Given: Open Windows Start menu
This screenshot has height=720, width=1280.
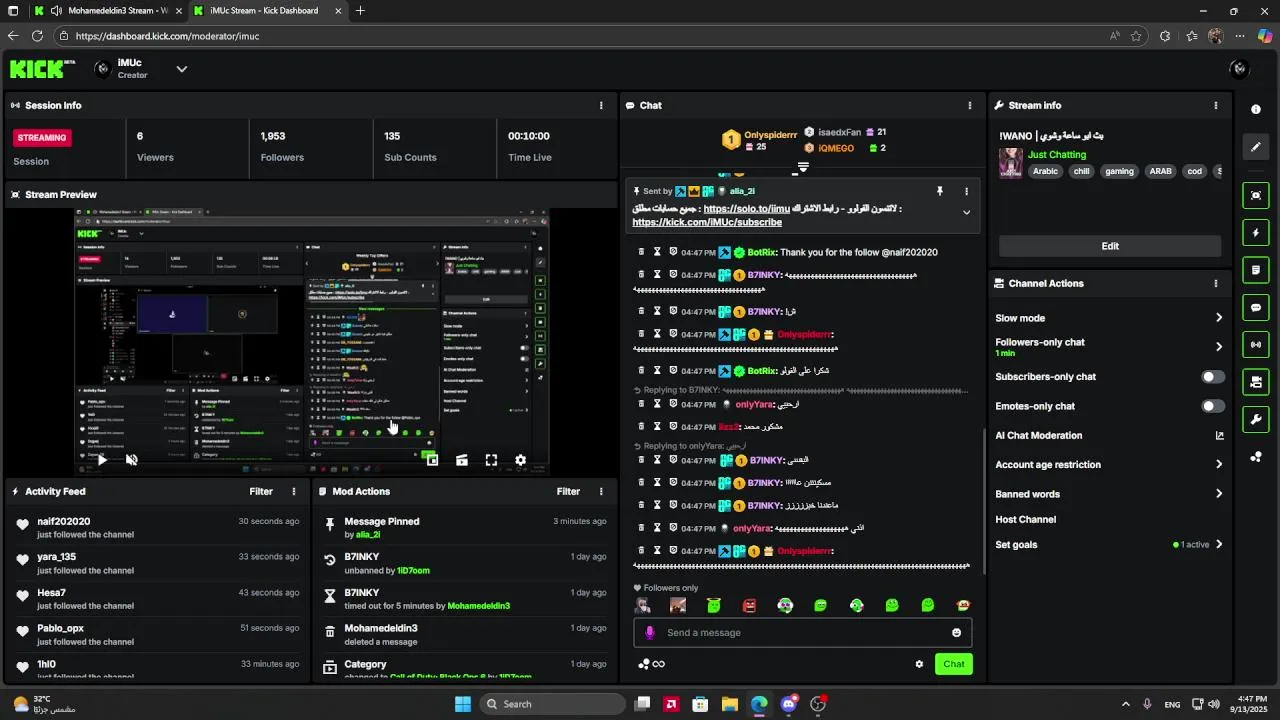Looking at the screenshot, I should pyautogui.click(x=463, y=704).
